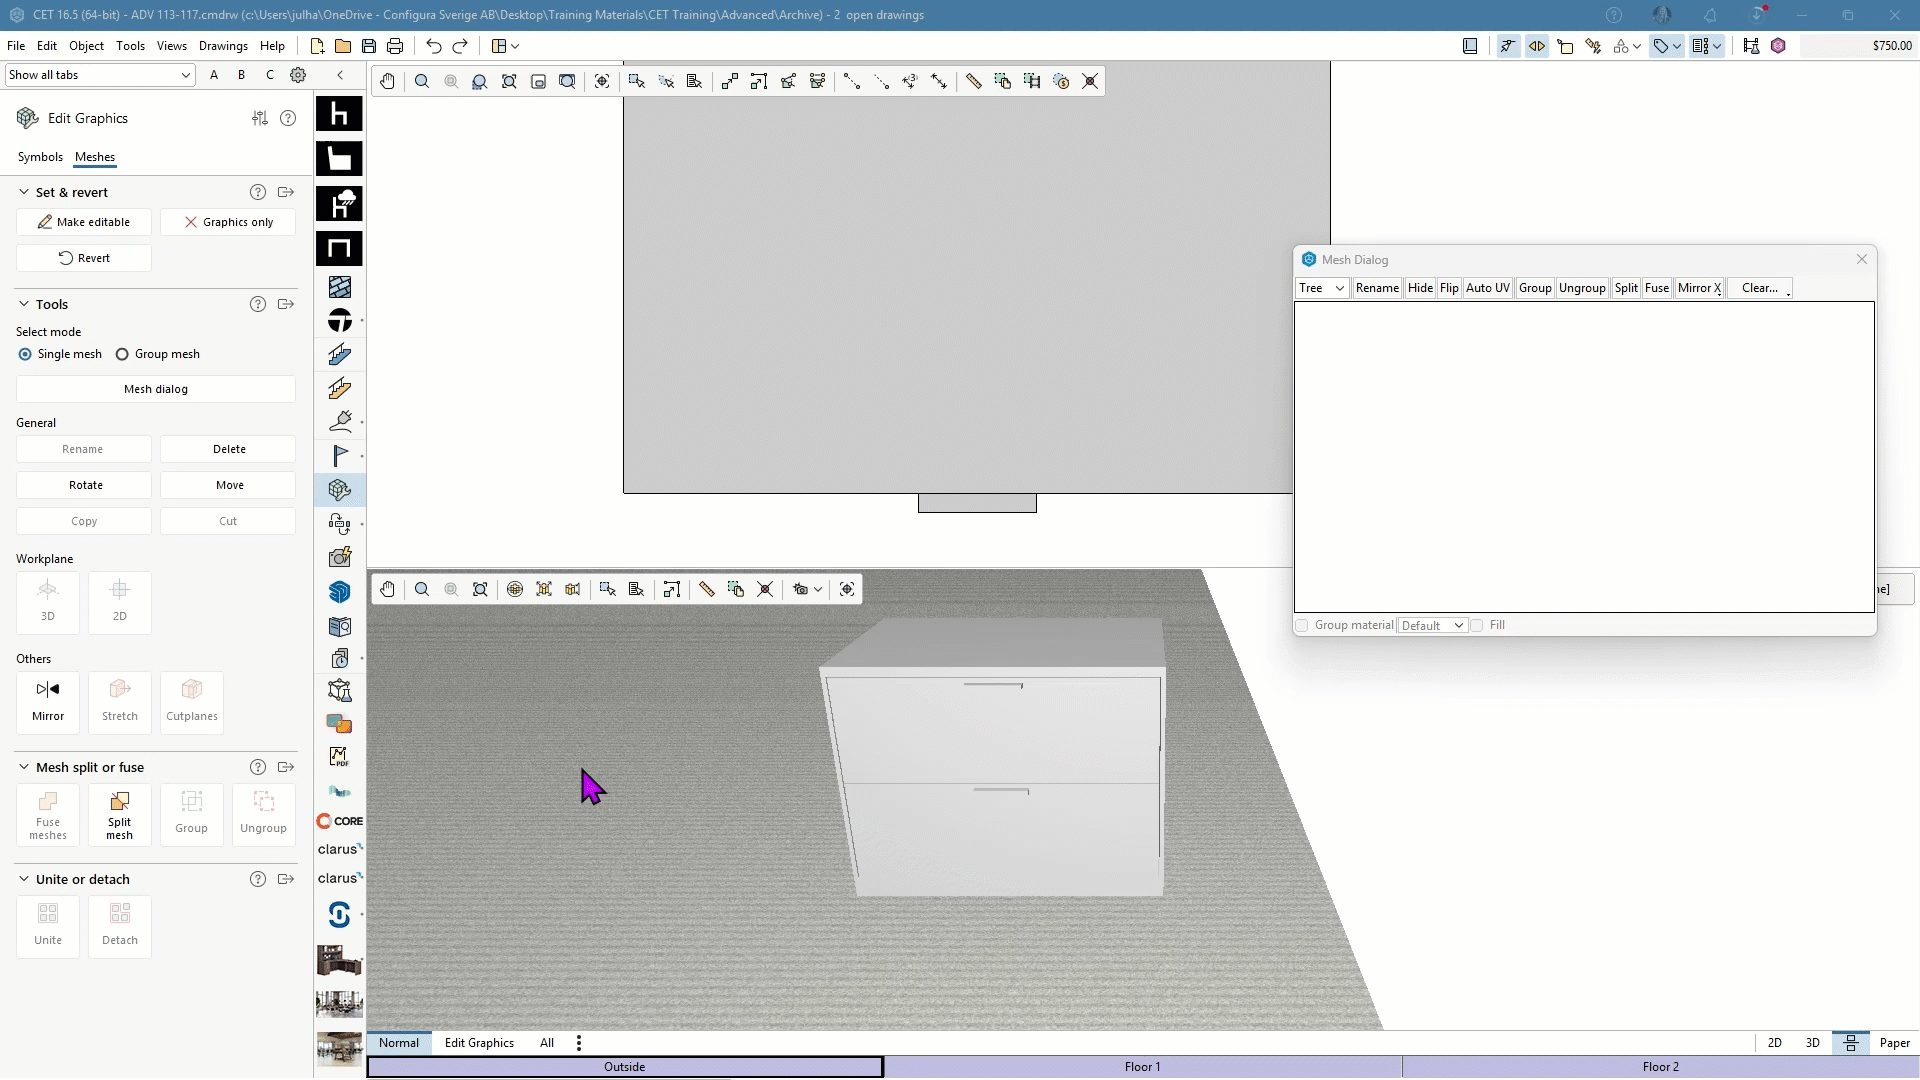
Task: Click the Edit Graphics filter sliders icon
Action: [260, 118]
